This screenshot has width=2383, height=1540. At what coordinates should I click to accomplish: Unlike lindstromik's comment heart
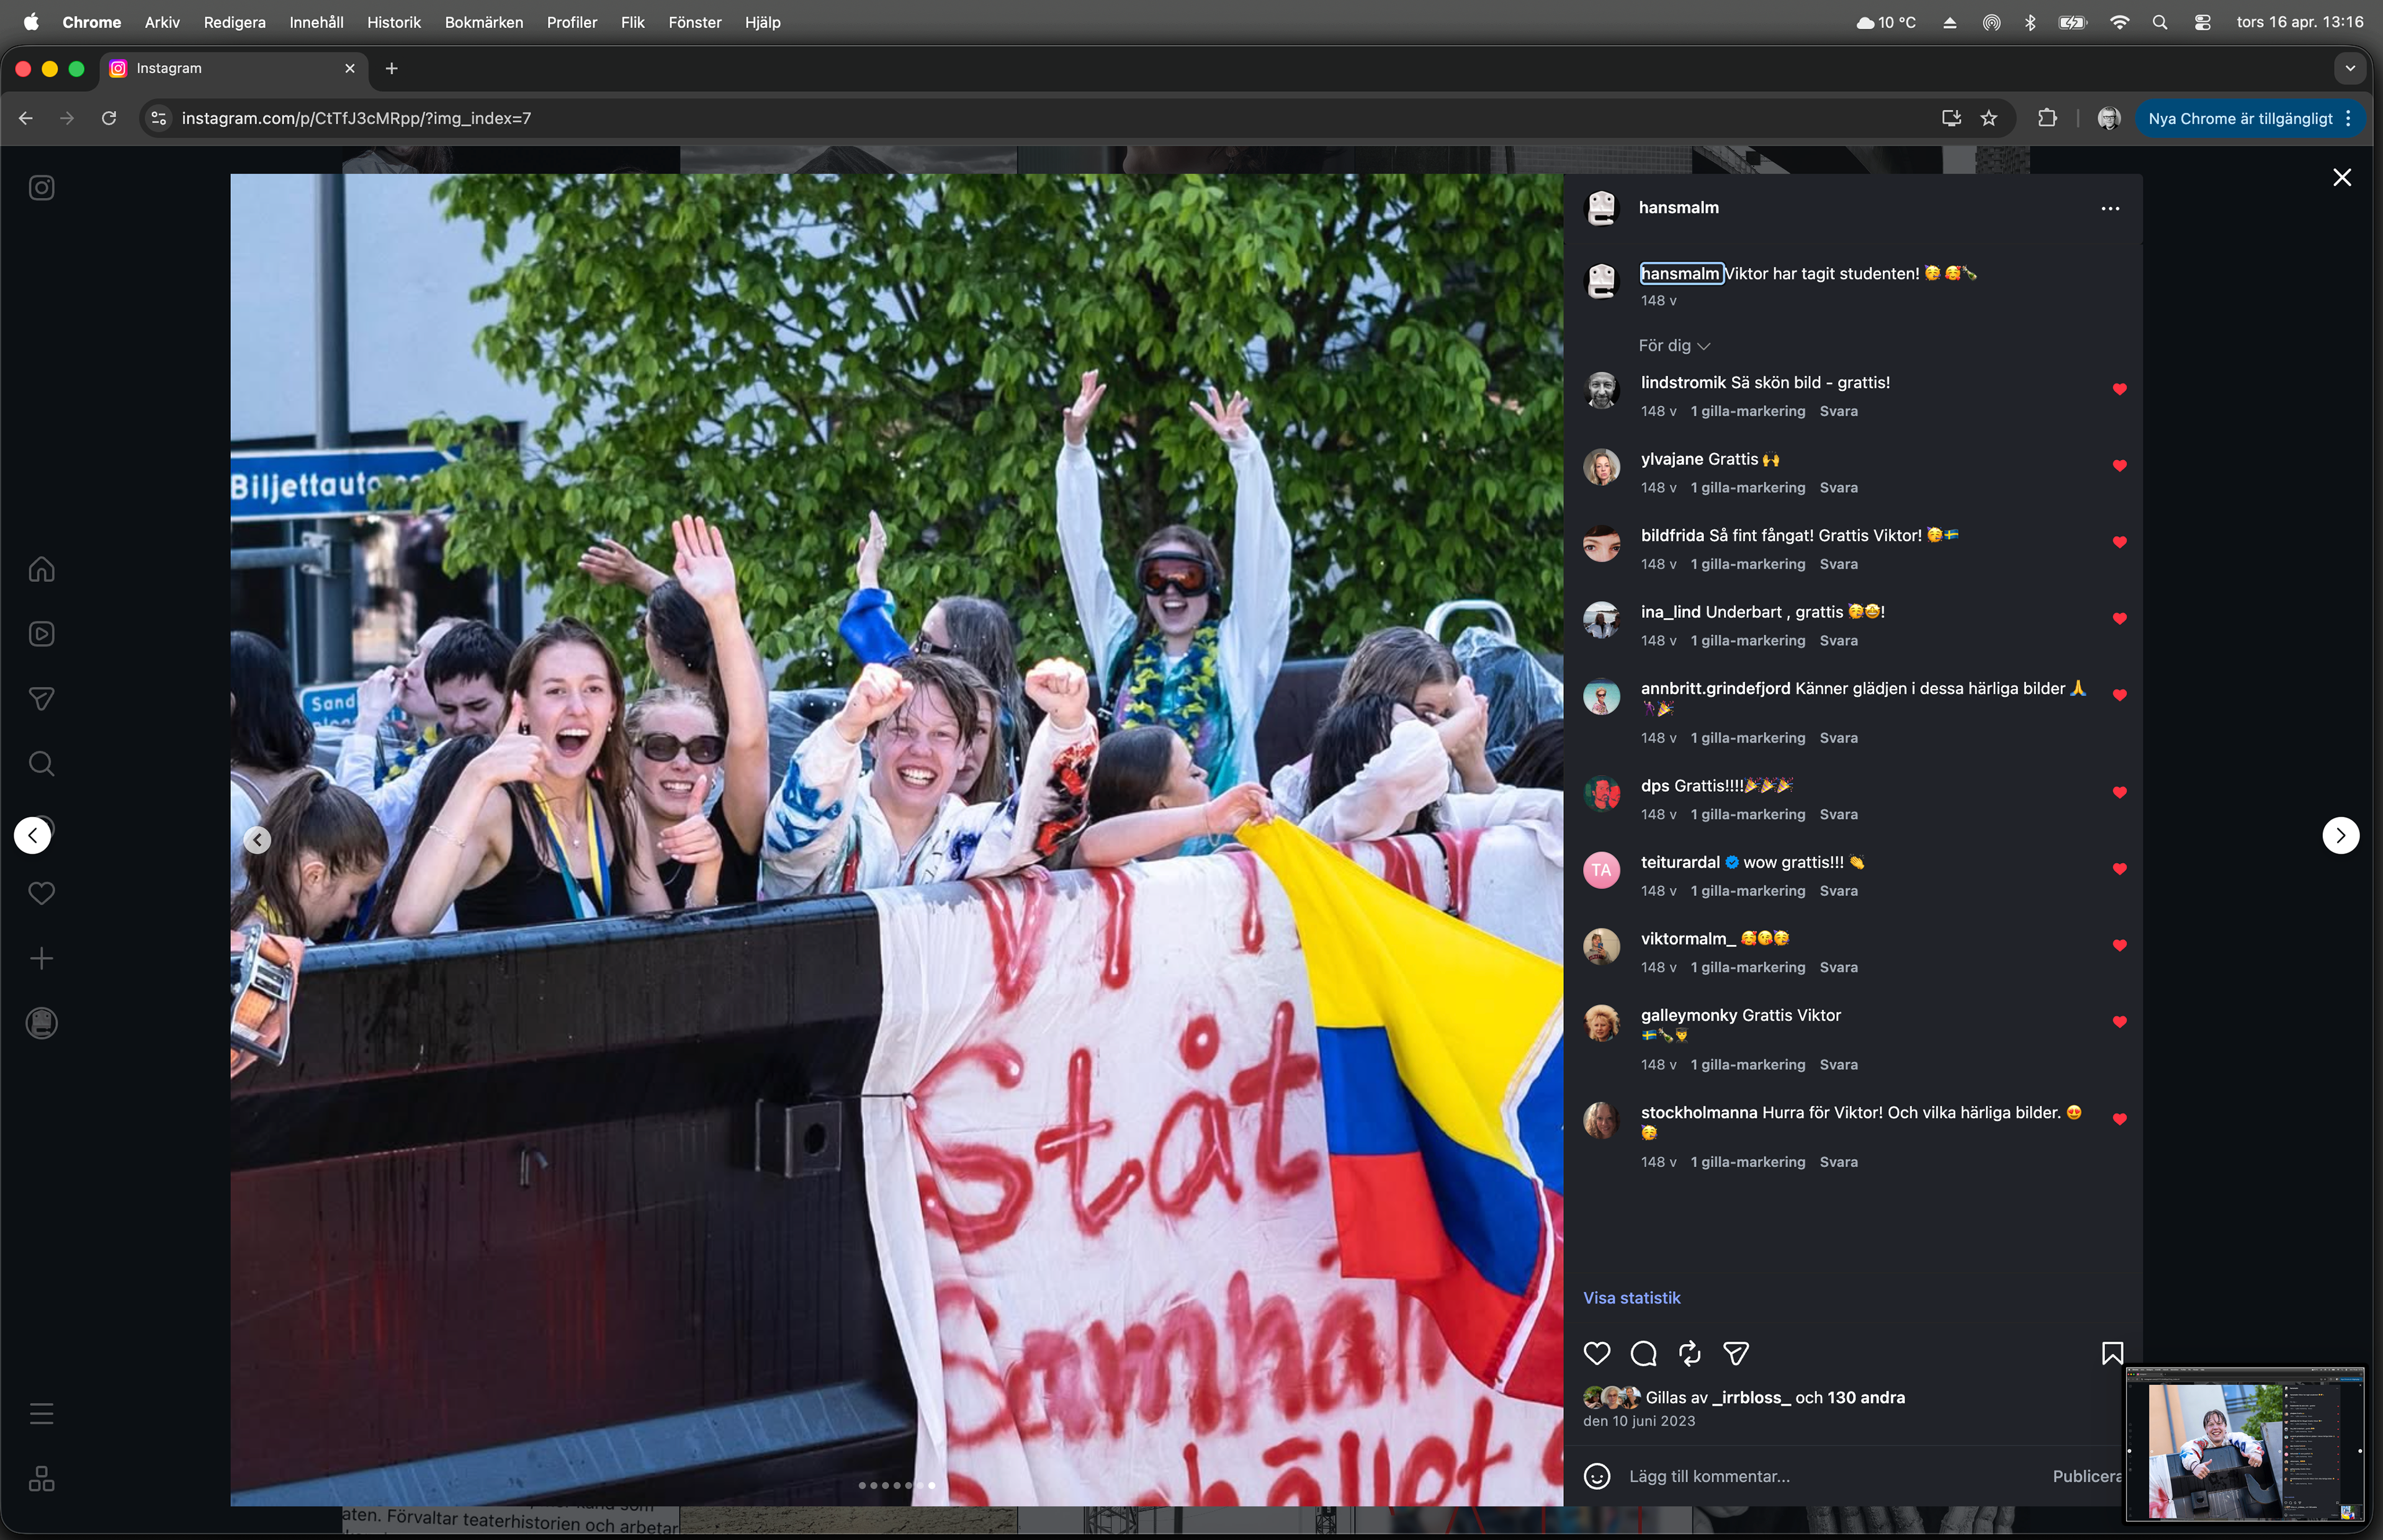(2119, 389)
